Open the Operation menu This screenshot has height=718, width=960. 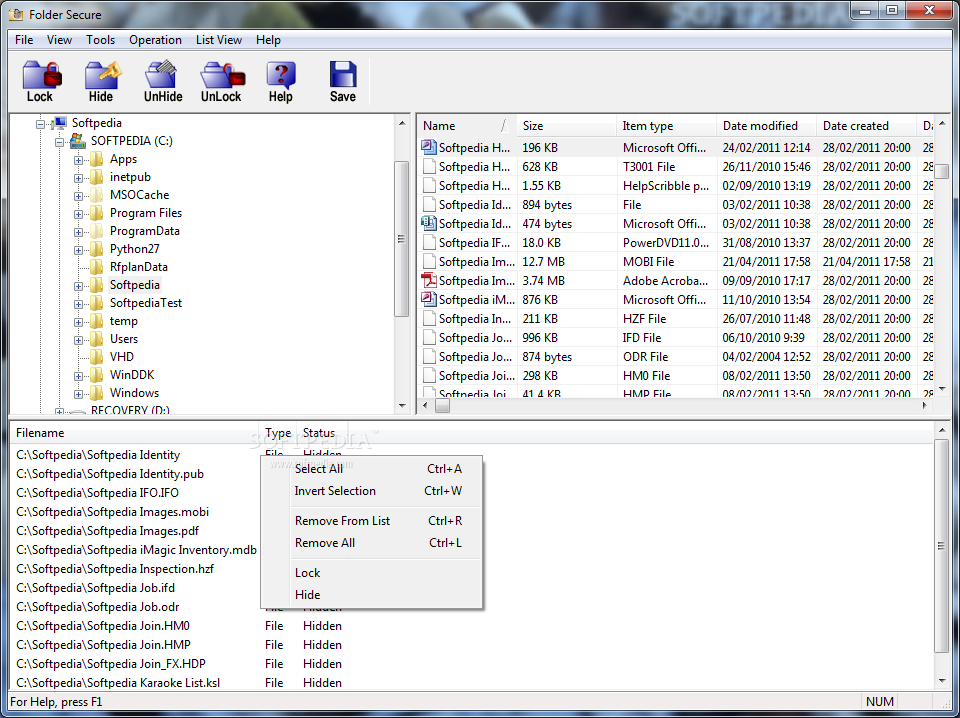coord(155,40)
